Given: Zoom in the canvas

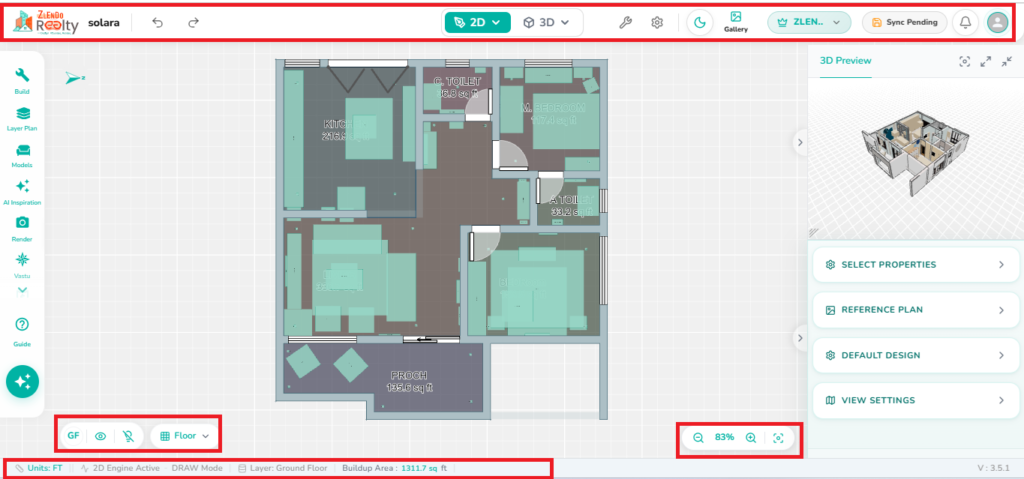Looking at the screenshot, I should 751,438.
